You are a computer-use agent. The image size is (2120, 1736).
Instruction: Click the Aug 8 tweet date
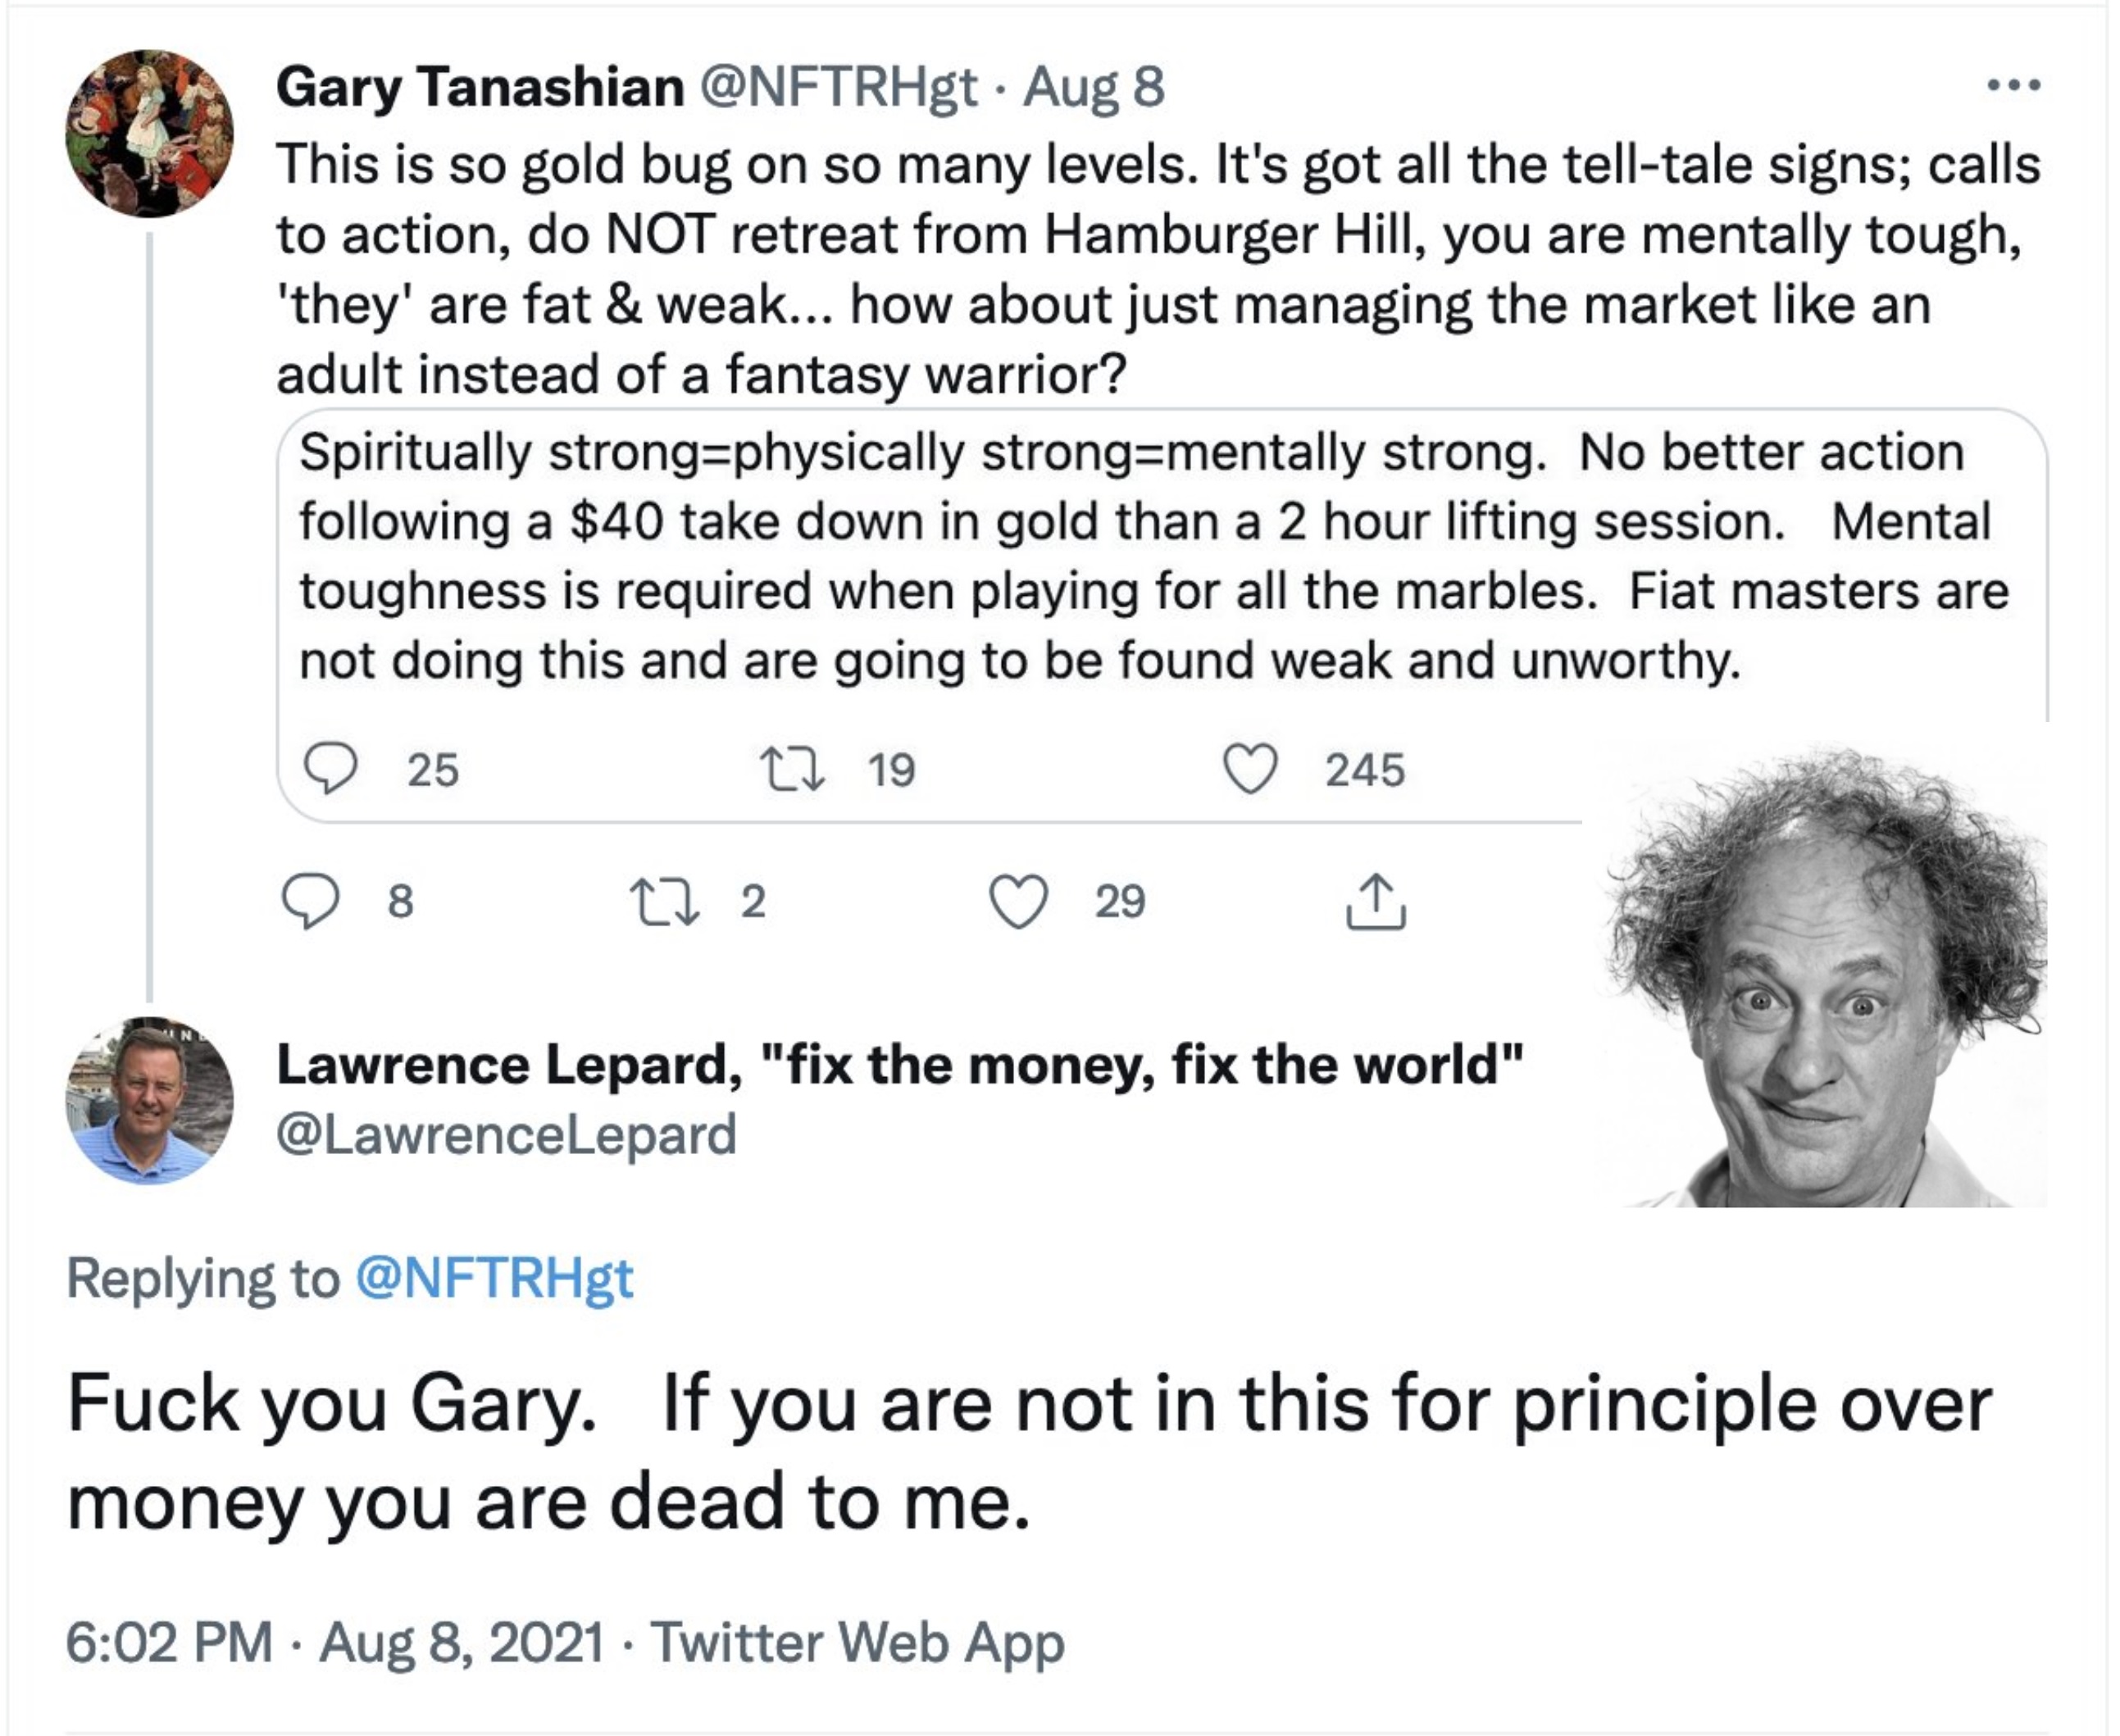pos(1094,87)
